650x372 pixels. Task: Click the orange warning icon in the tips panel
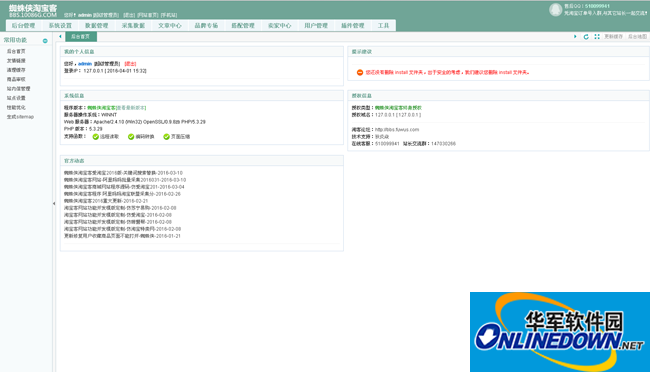click(x=360, y=72)
